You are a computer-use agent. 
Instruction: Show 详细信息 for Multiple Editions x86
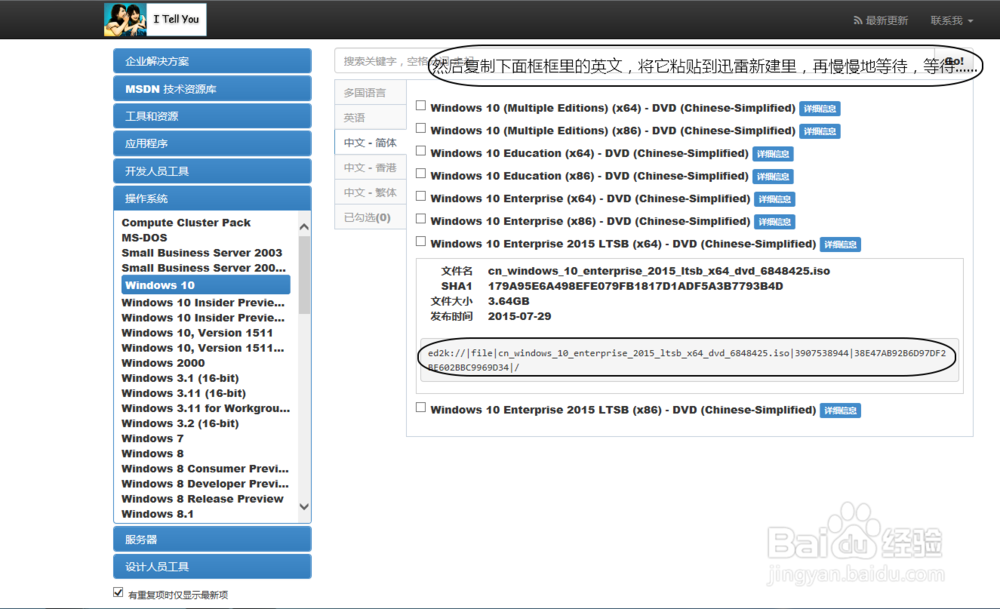(x=820, y=131)
